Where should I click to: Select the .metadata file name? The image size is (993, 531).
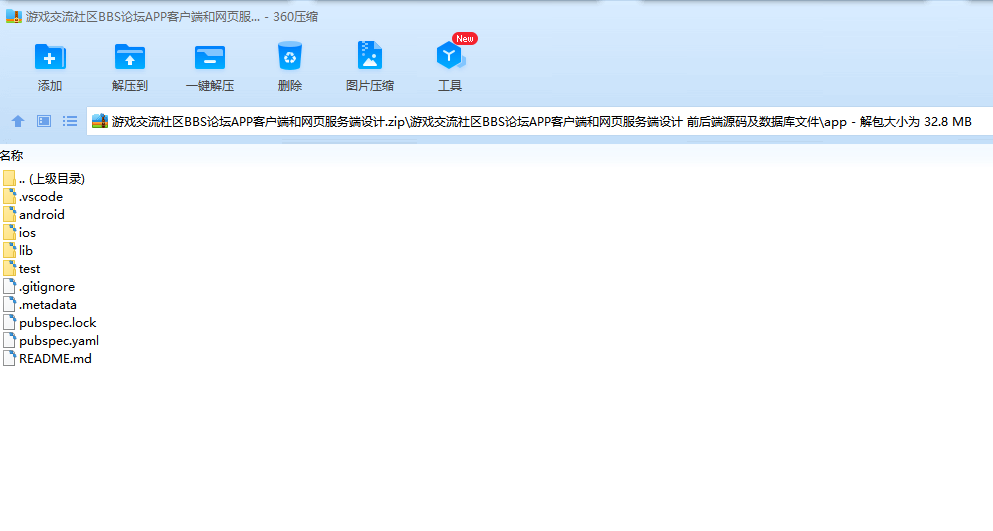(x=47, y=305)
